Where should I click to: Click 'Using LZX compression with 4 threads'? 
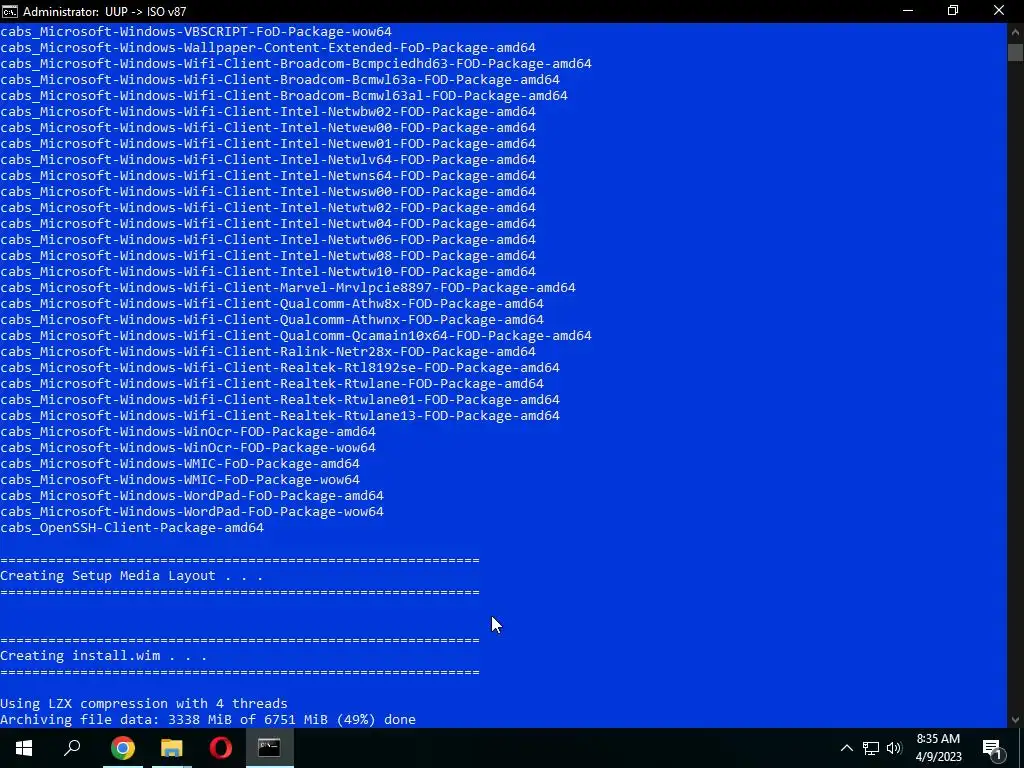coord(144,704)
